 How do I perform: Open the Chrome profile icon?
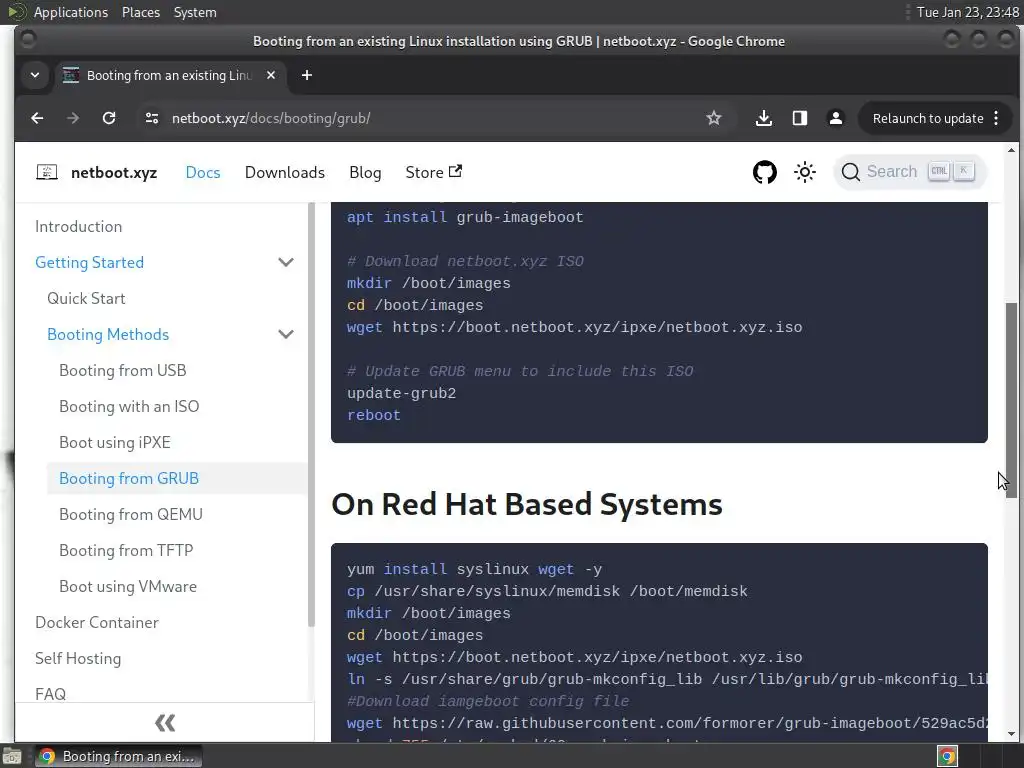pyautogui.click(x=835, y=118)
